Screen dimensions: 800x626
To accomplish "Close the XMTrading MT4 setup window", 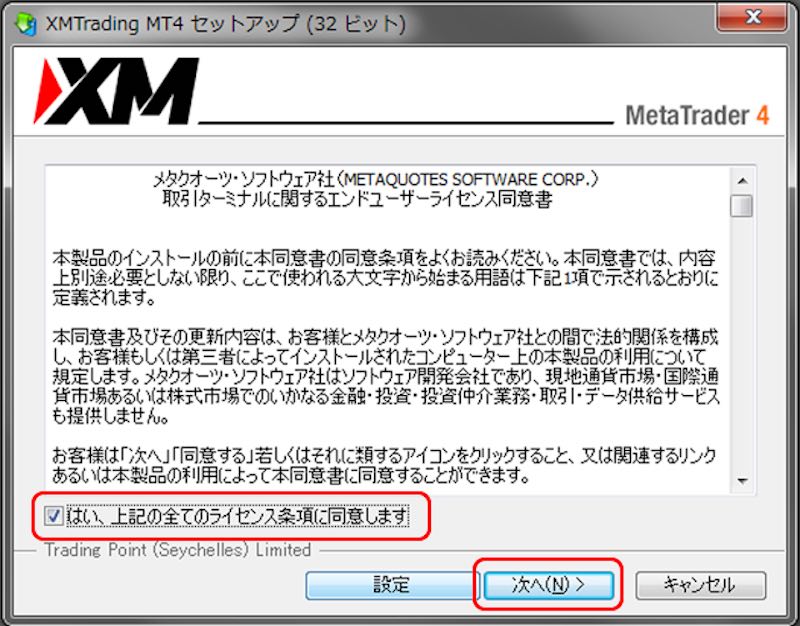I will (752, 17).
